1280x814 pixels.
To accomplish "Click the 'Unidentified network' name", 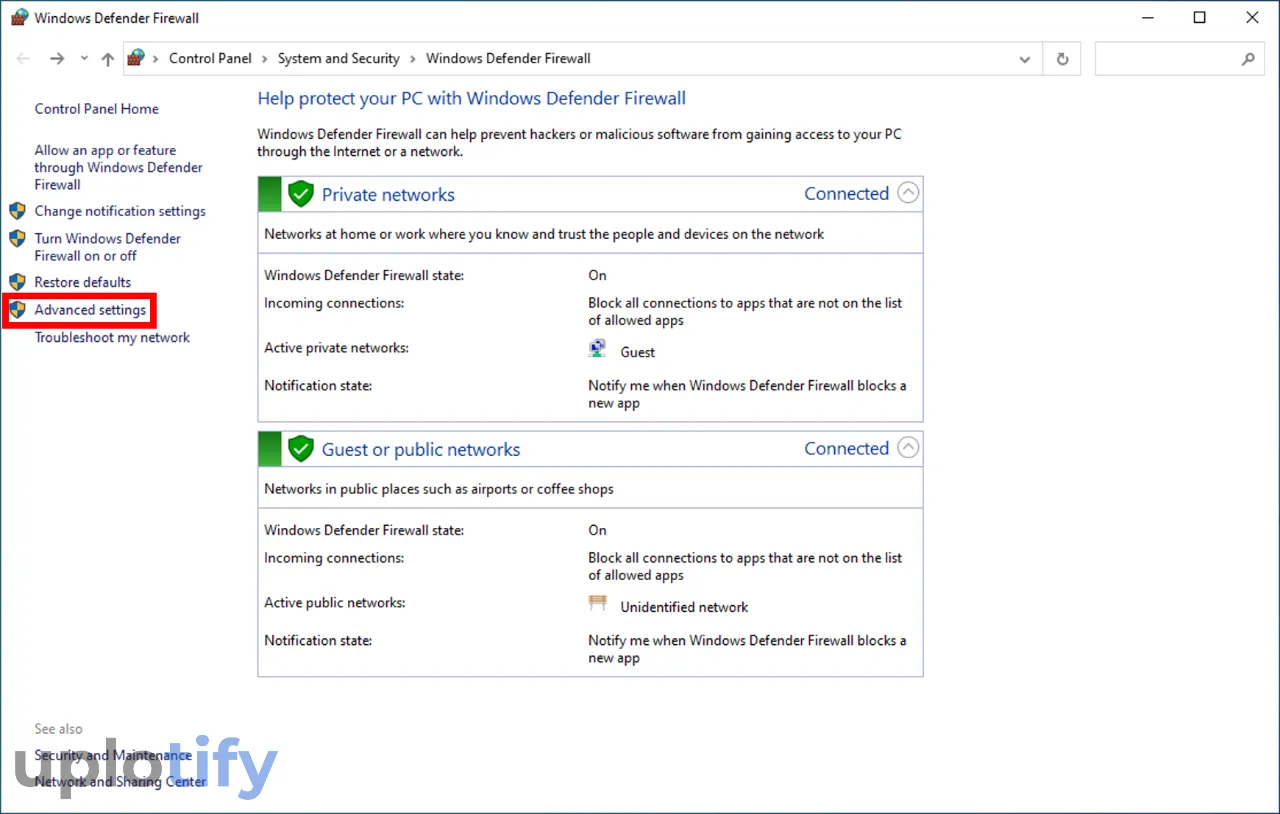I will 684,607.
